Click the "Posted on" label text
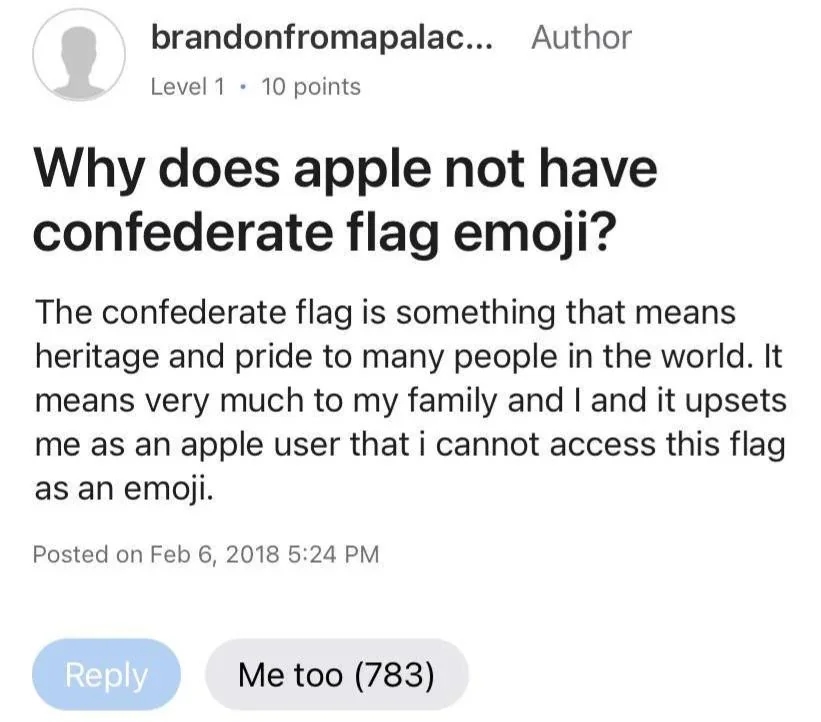Viewport: 821px width, 722px height. 88,553
